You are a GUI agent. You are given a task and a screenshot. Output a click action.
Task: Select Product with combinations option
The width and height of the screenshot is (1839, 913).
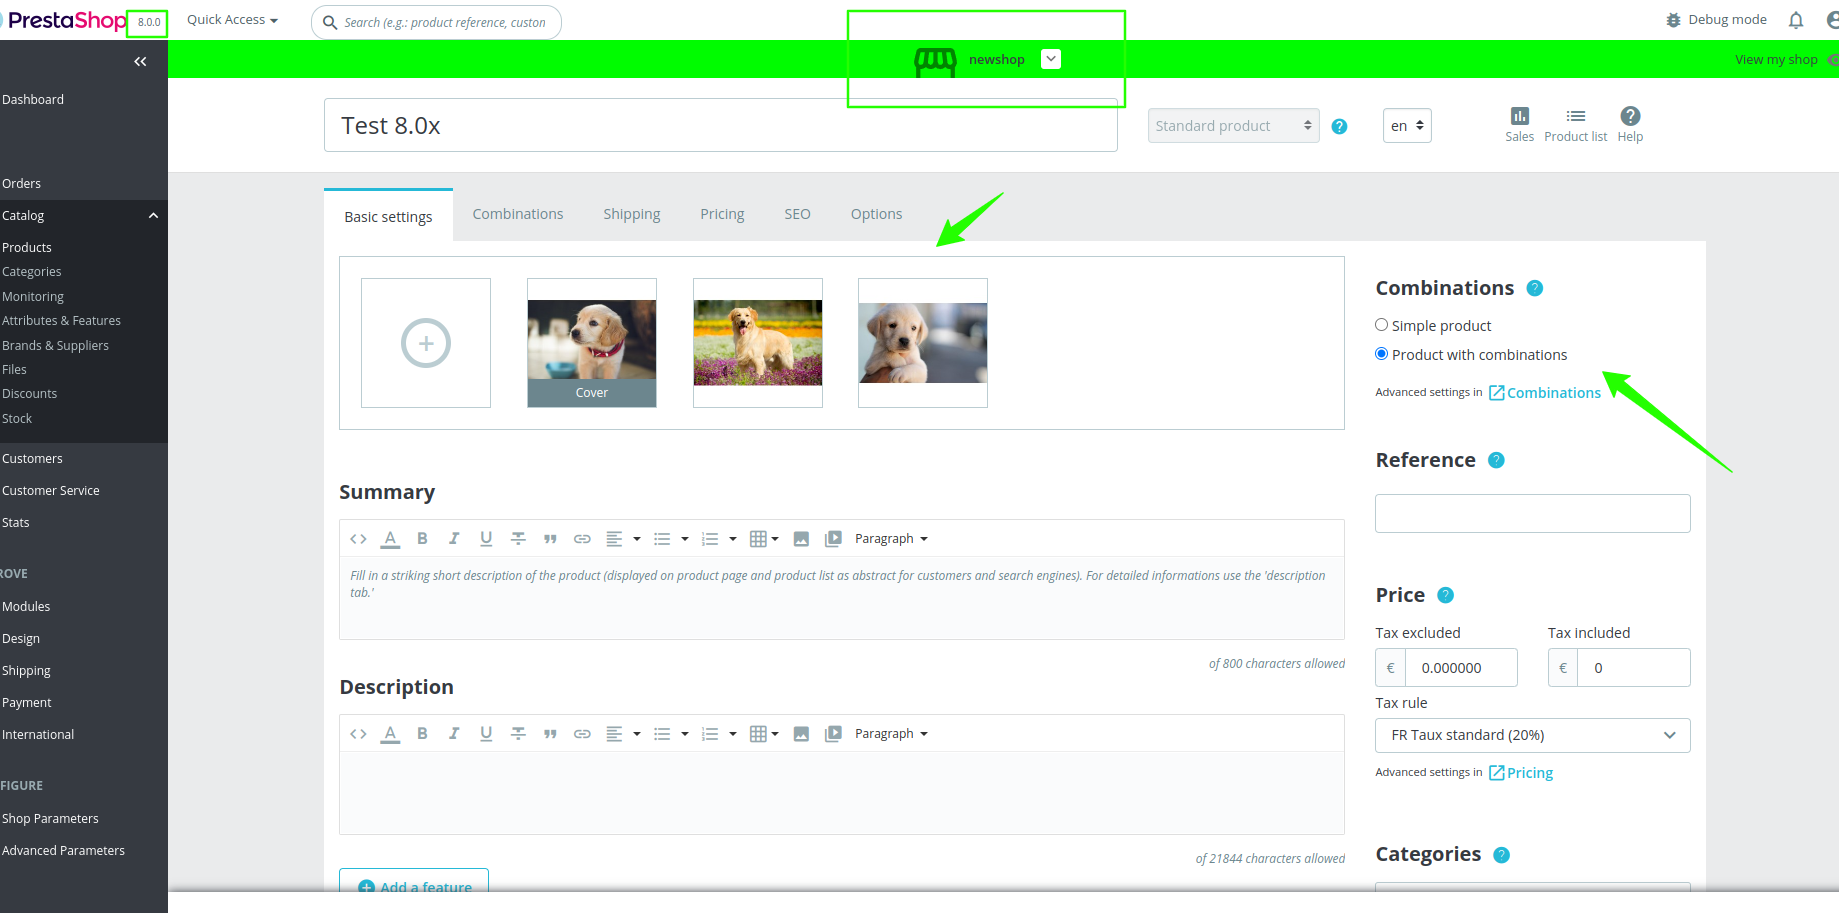click(x=1381, y=353)
